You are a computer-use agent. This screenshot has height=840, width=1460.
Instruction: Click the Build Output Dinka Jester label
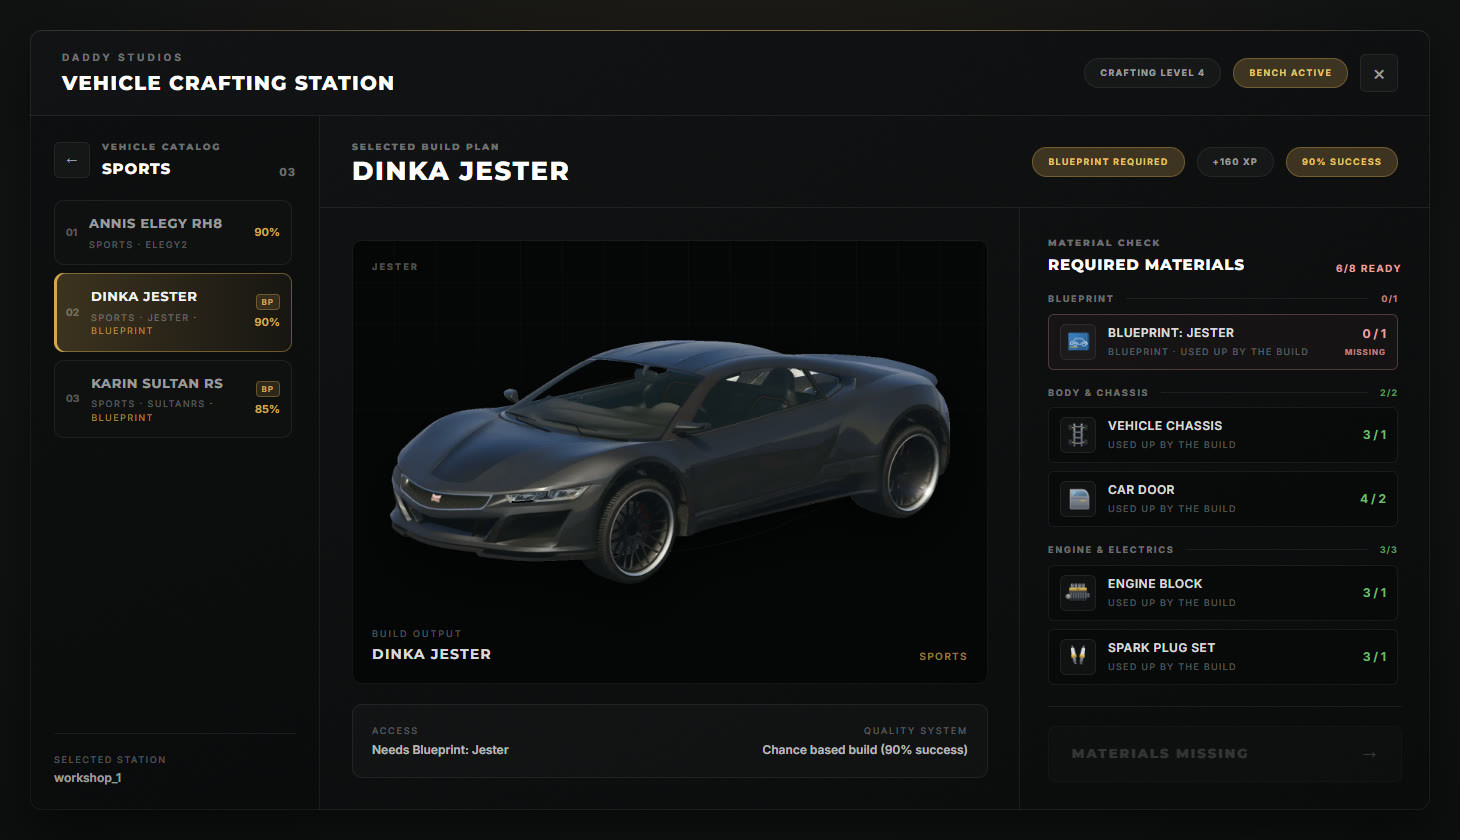coord(431,654)
